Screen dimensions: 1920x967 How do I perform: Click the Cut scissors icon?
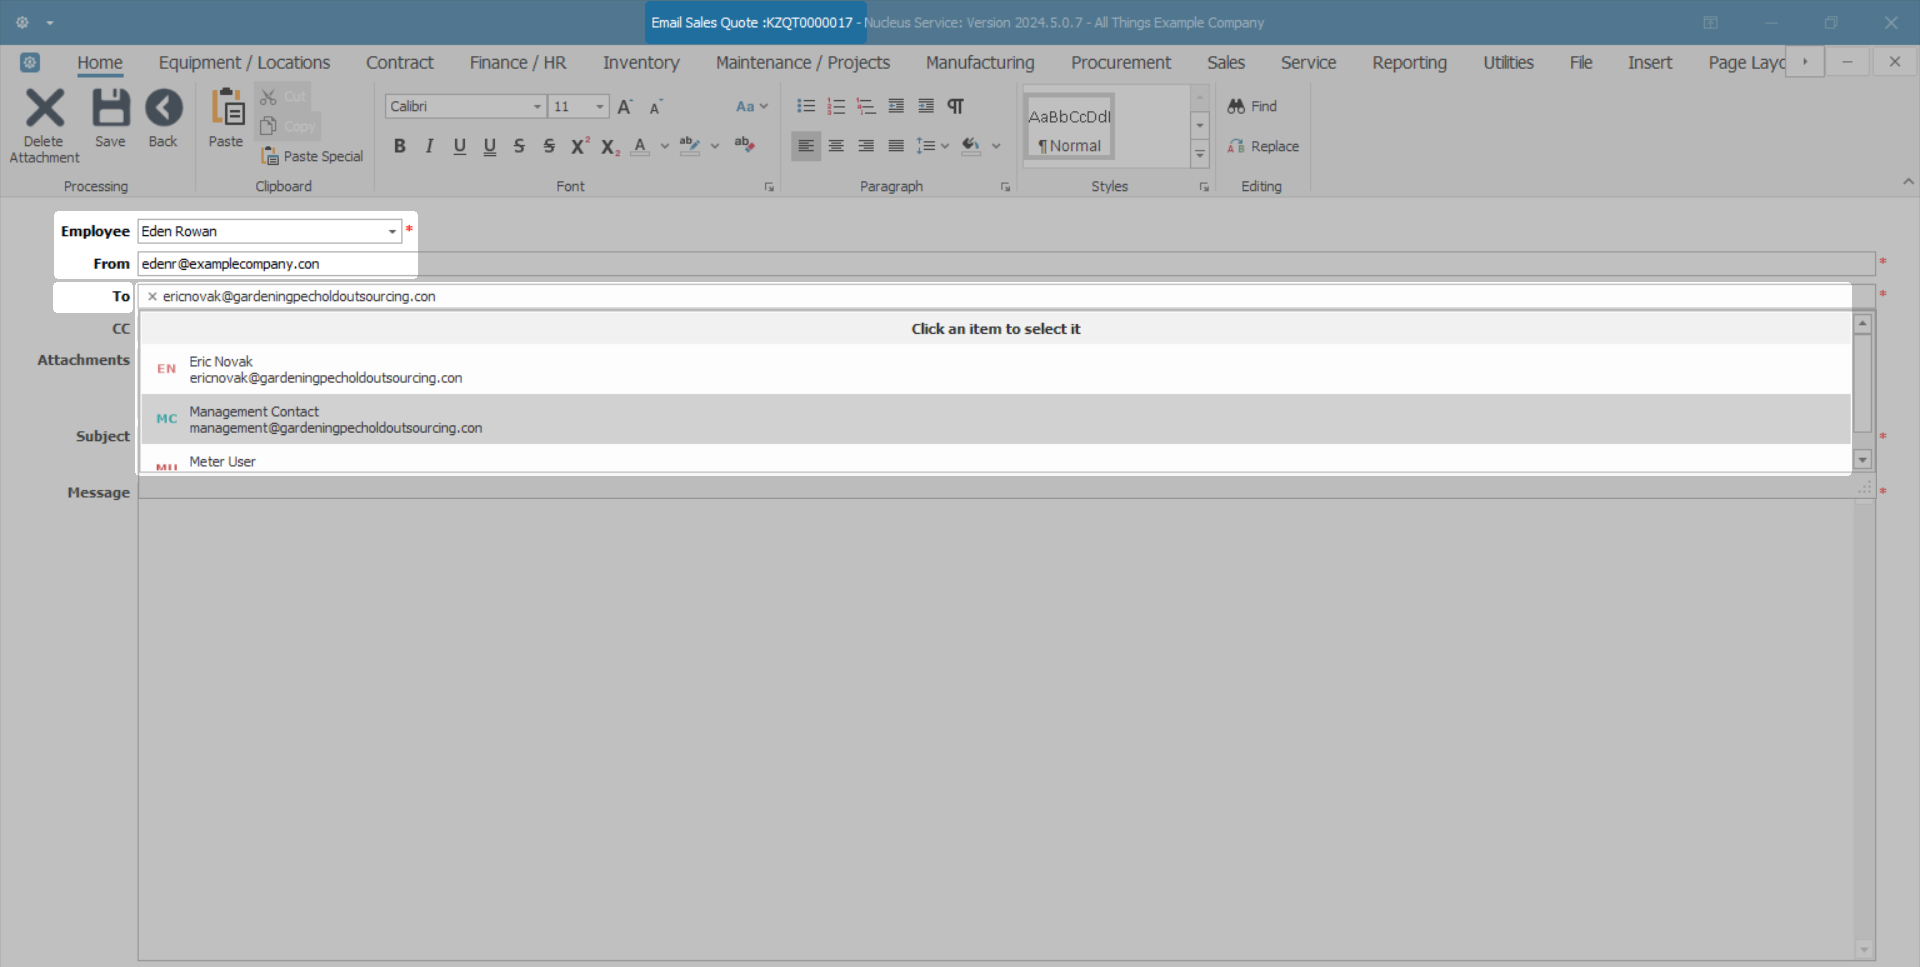(268, 97)
